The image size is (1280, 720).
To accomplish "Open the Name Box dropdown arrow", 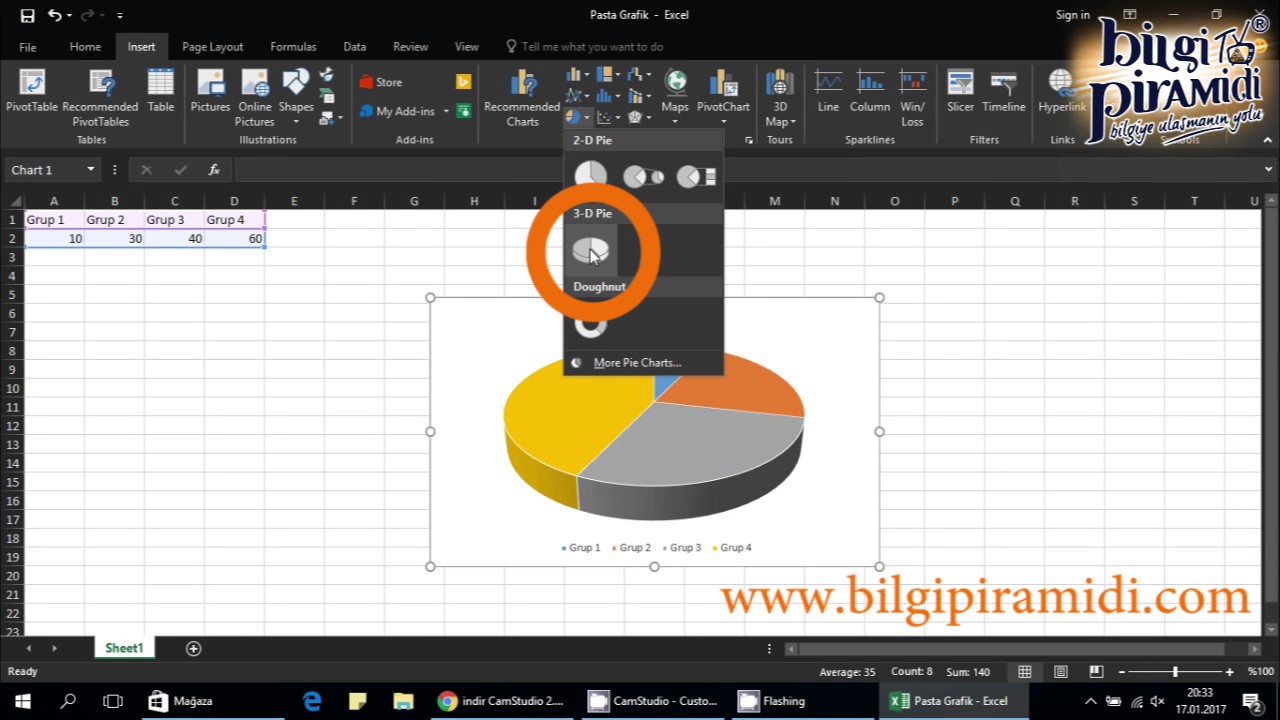I will coord(91,170).
